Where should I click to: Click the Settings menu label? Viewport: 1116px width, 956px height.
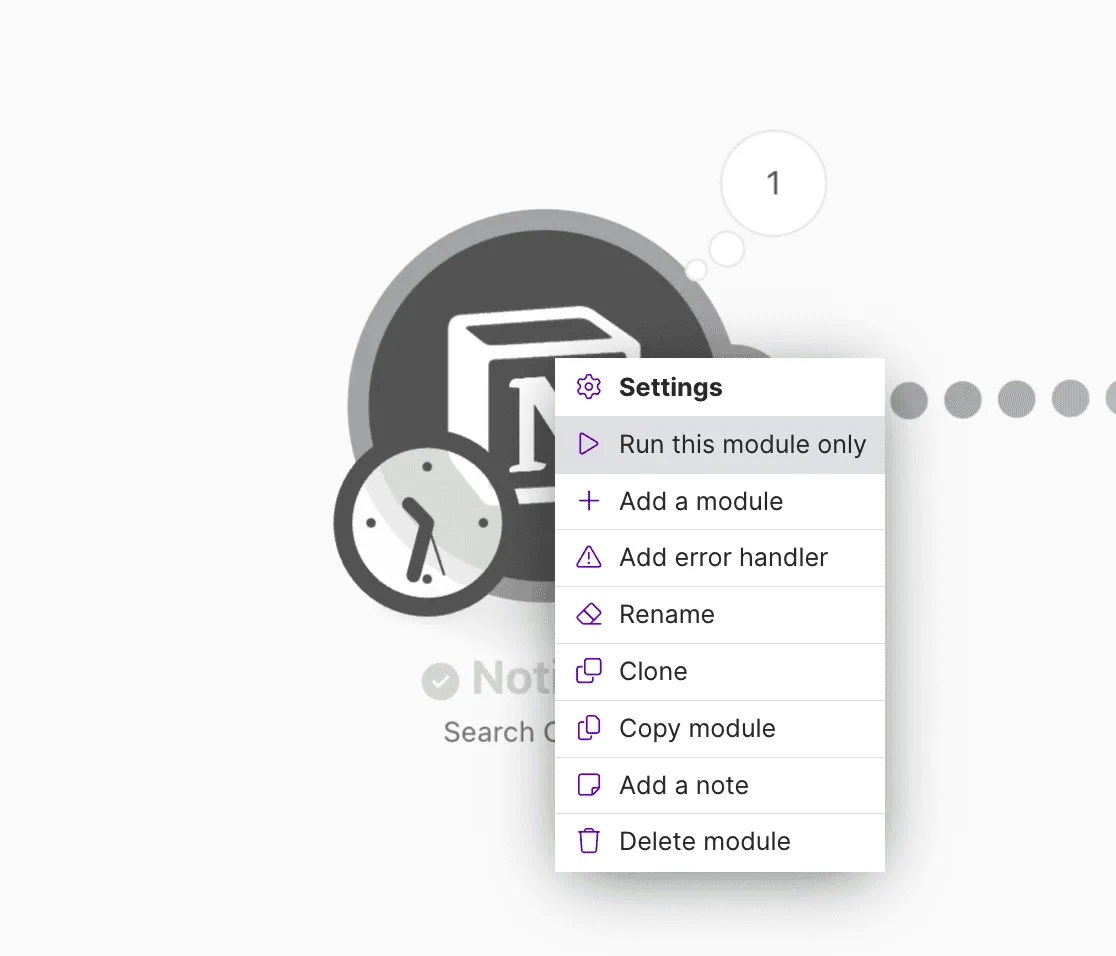[x=670, y=387]
